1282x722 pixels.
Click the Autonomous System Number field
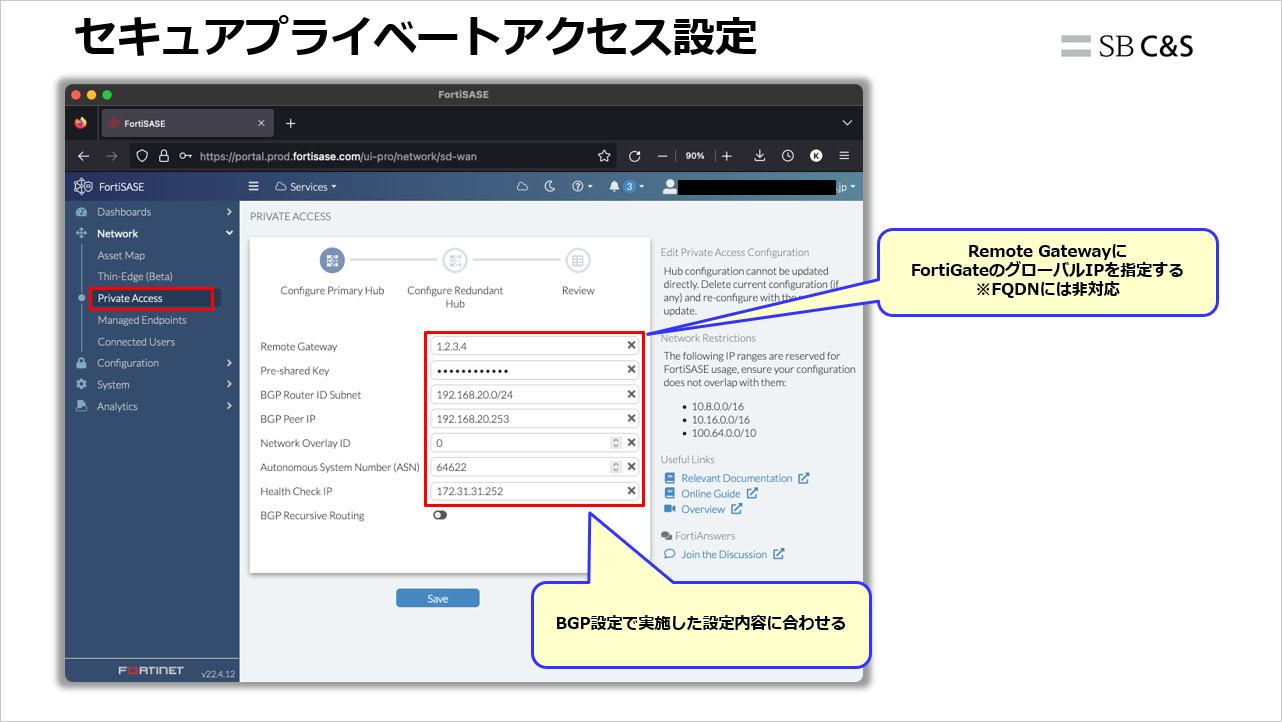535,467
